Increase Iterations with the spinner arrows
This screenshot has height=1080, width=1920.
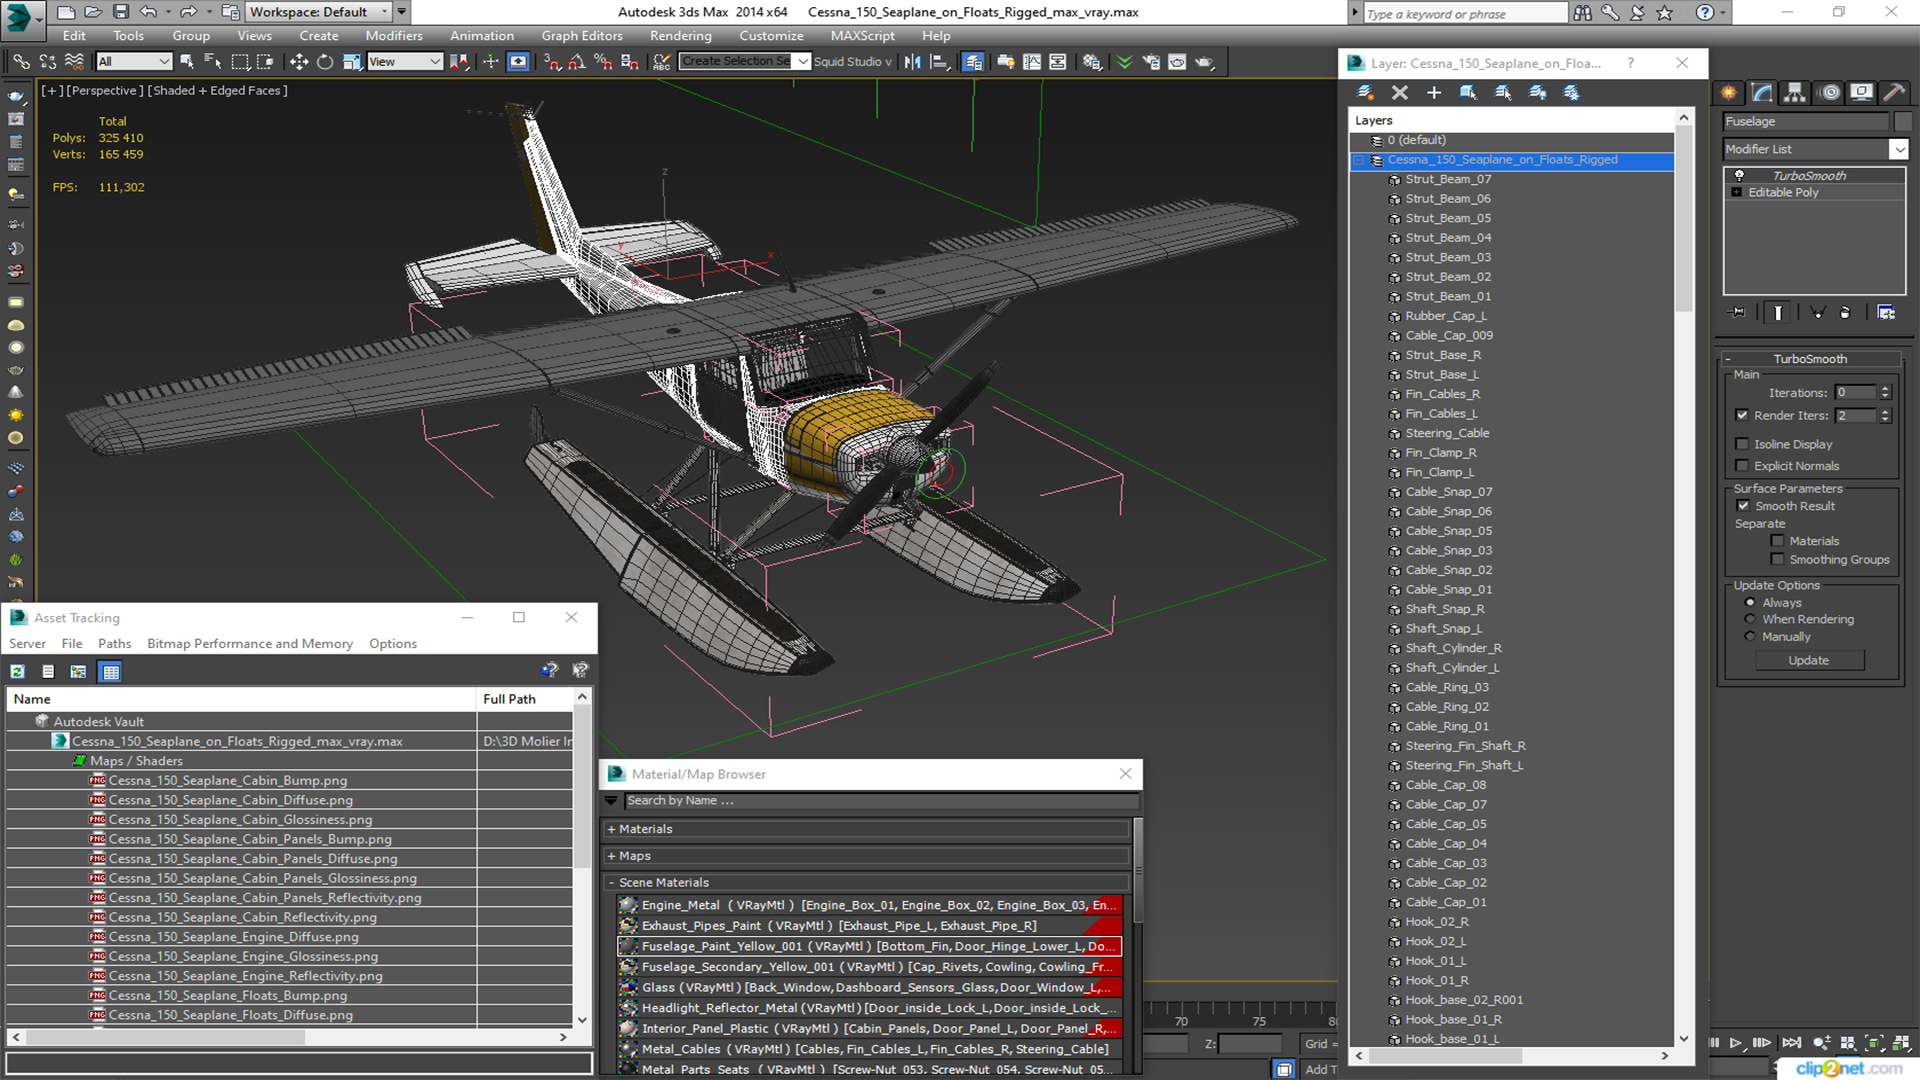pyautogui.click(x=1885, y=389)
